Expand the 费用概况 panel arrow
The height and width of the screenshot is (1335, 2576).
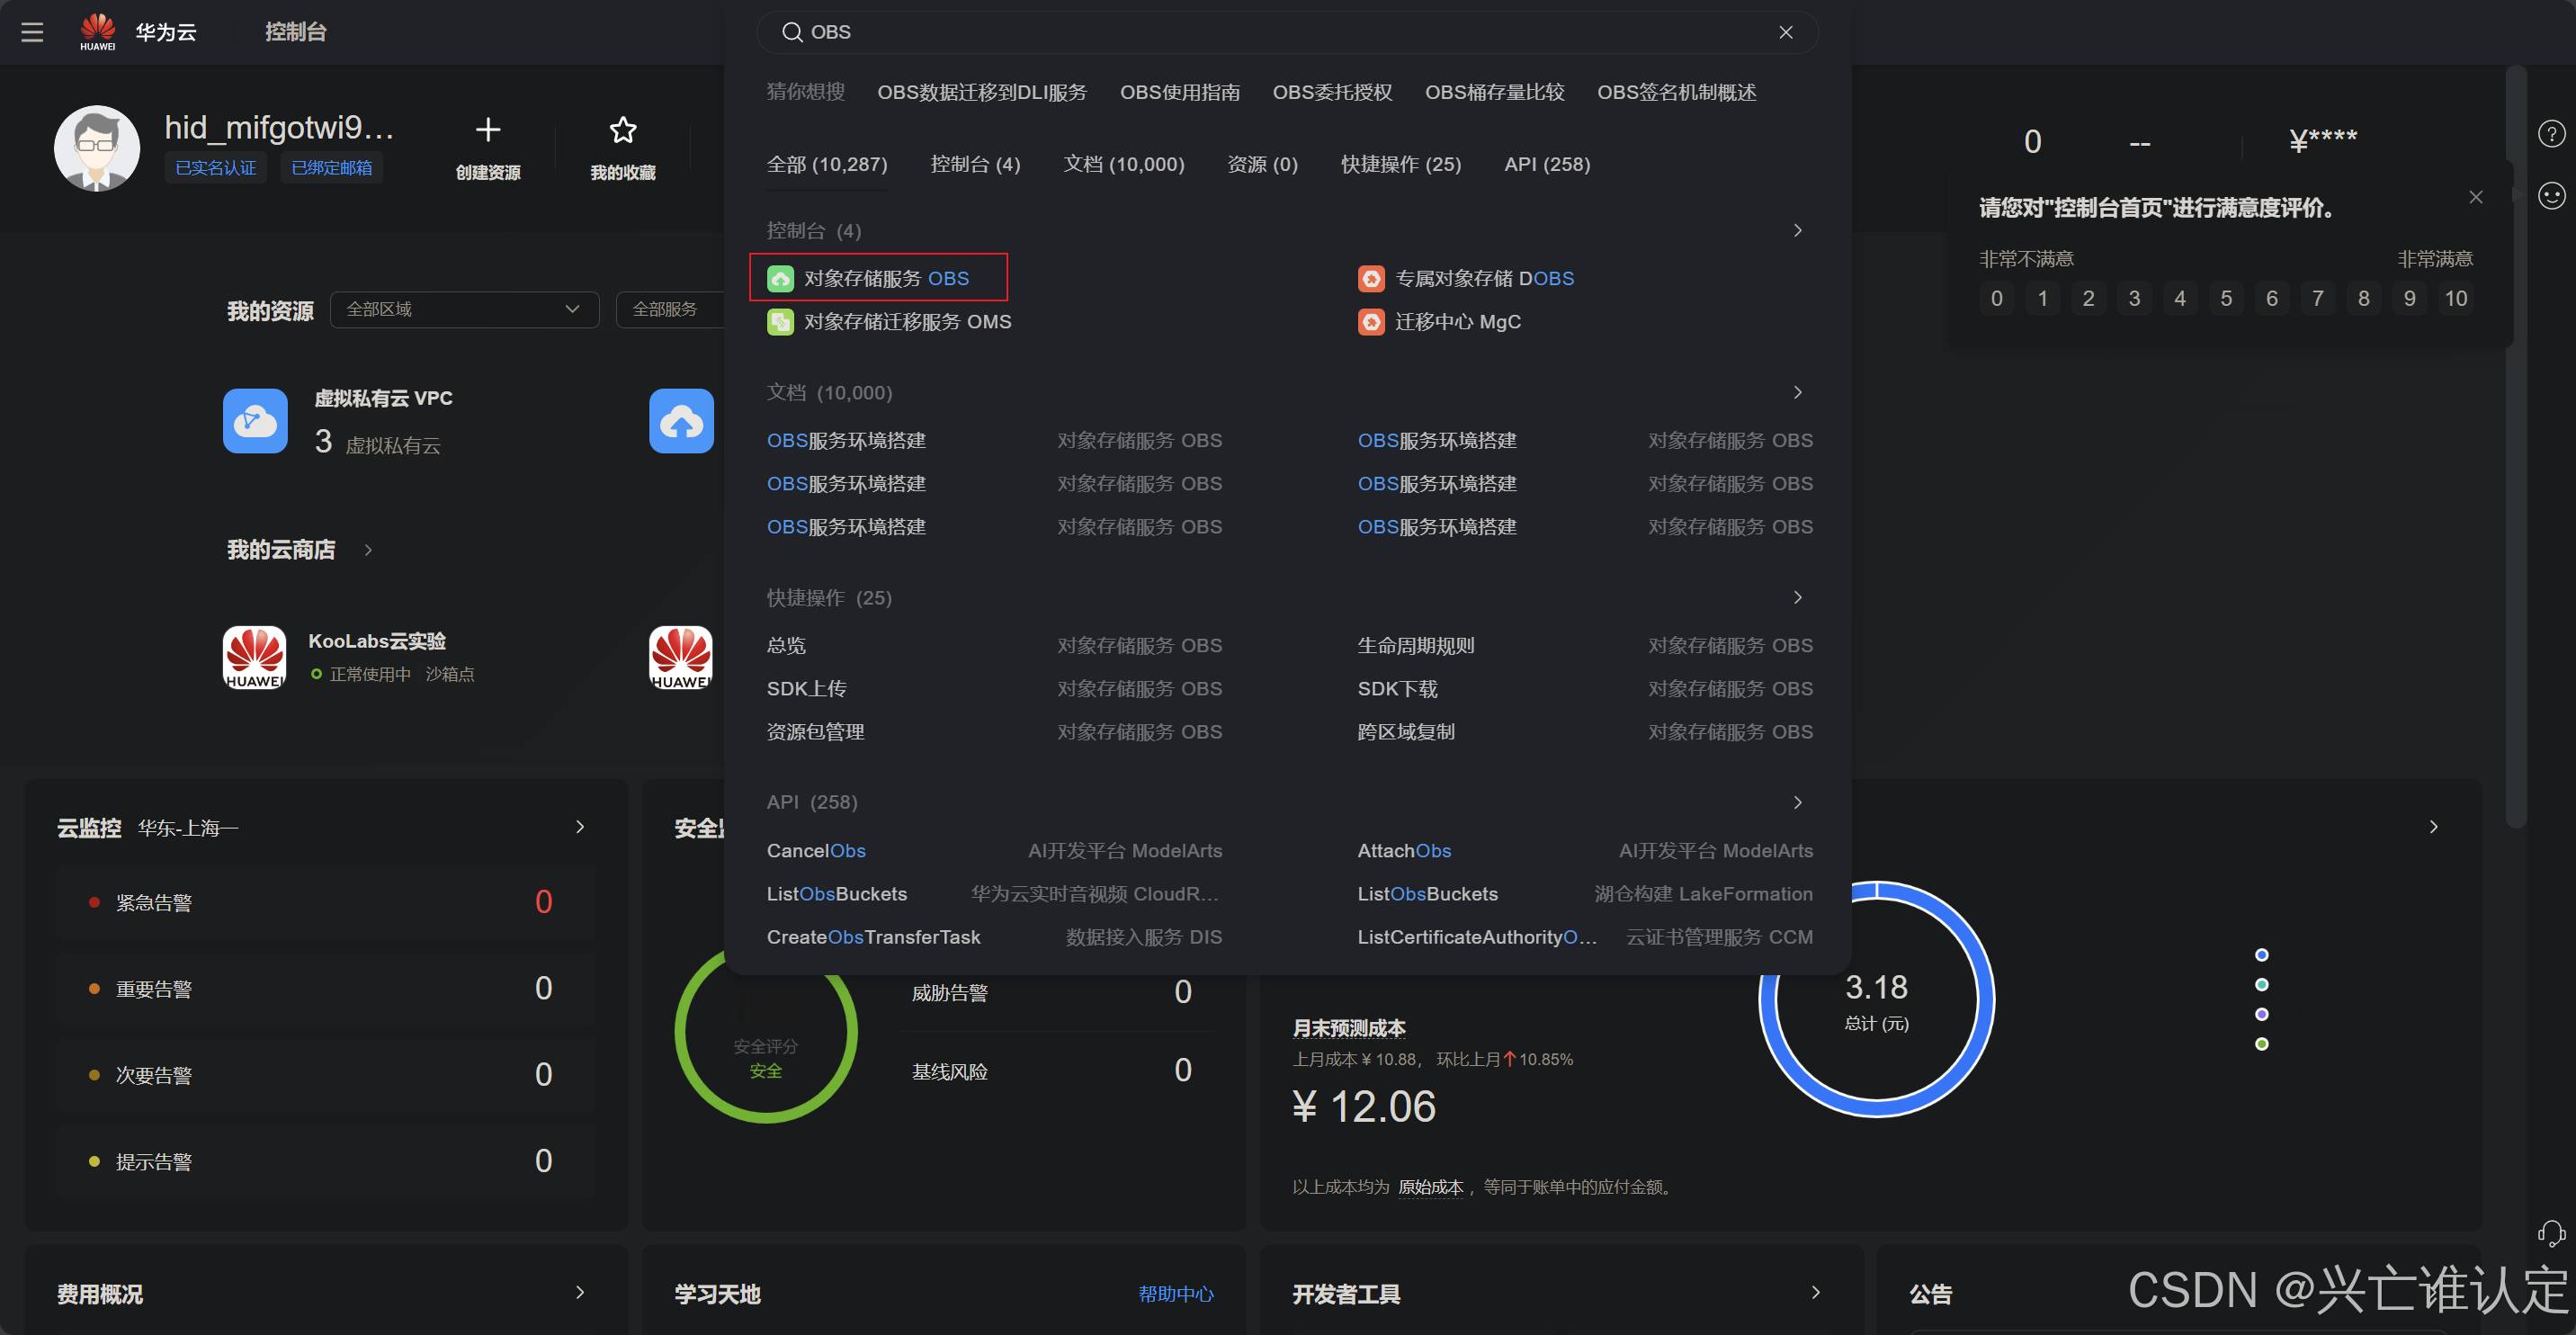tap(580, 1293)
